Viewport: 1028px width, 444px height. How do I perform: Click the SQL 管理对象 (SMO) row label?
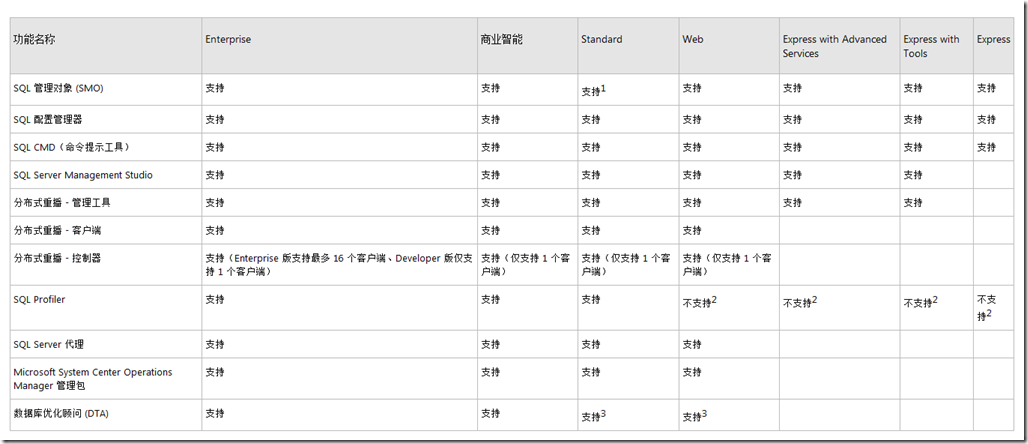click(58, 89)
